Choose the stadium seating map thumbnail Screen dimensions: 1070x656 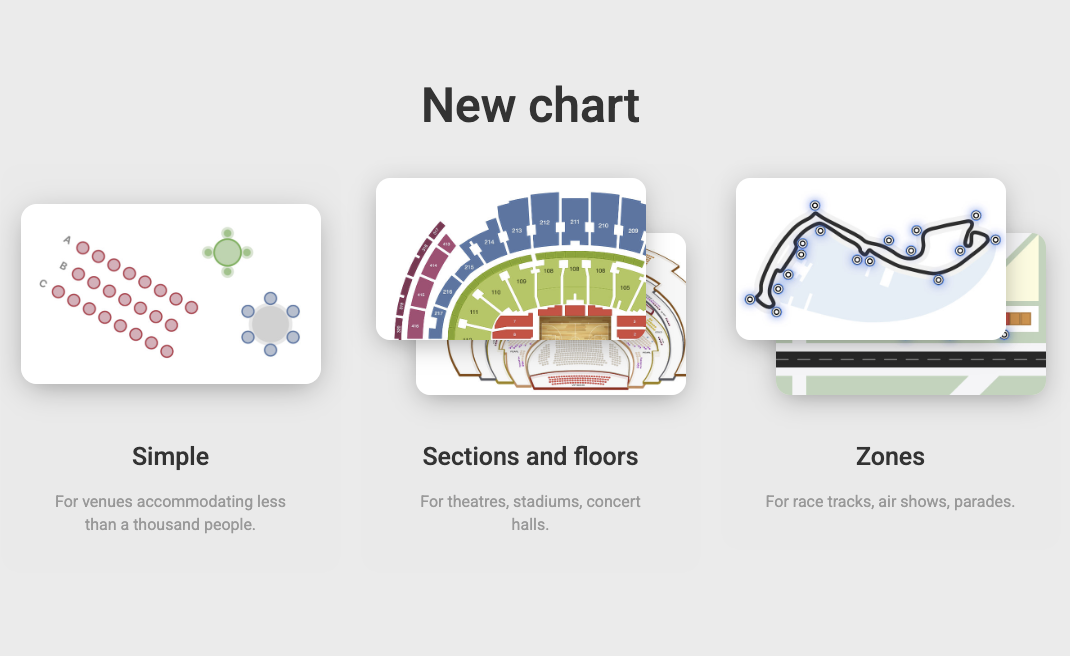pos(510,259)
